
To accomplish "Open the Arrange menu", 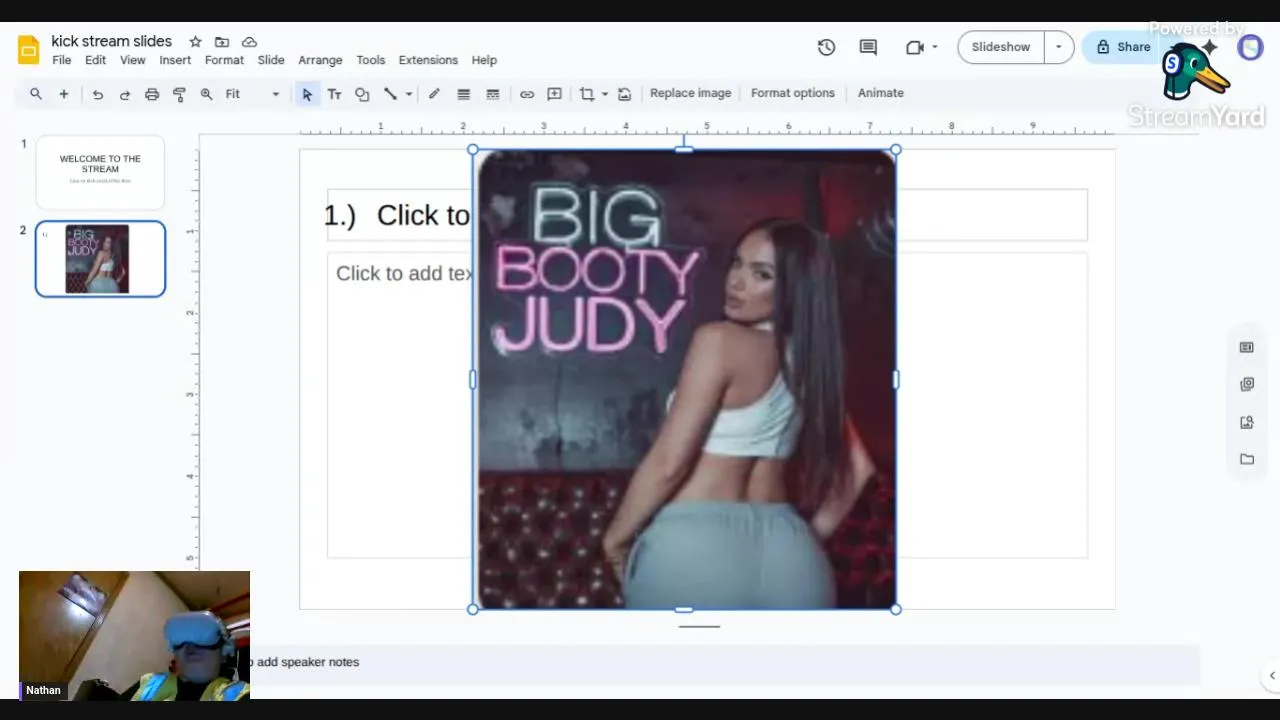I will click(320, 60).
